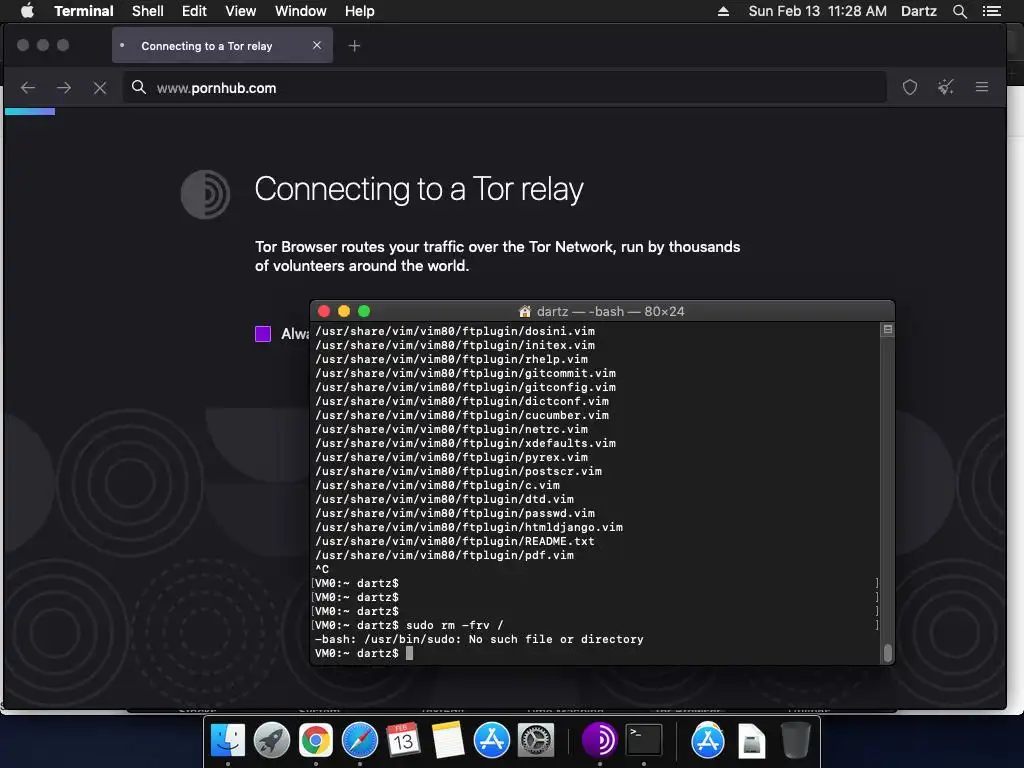
Task: Minimize the Terminal window with yellow button
Action: point(344,312)
